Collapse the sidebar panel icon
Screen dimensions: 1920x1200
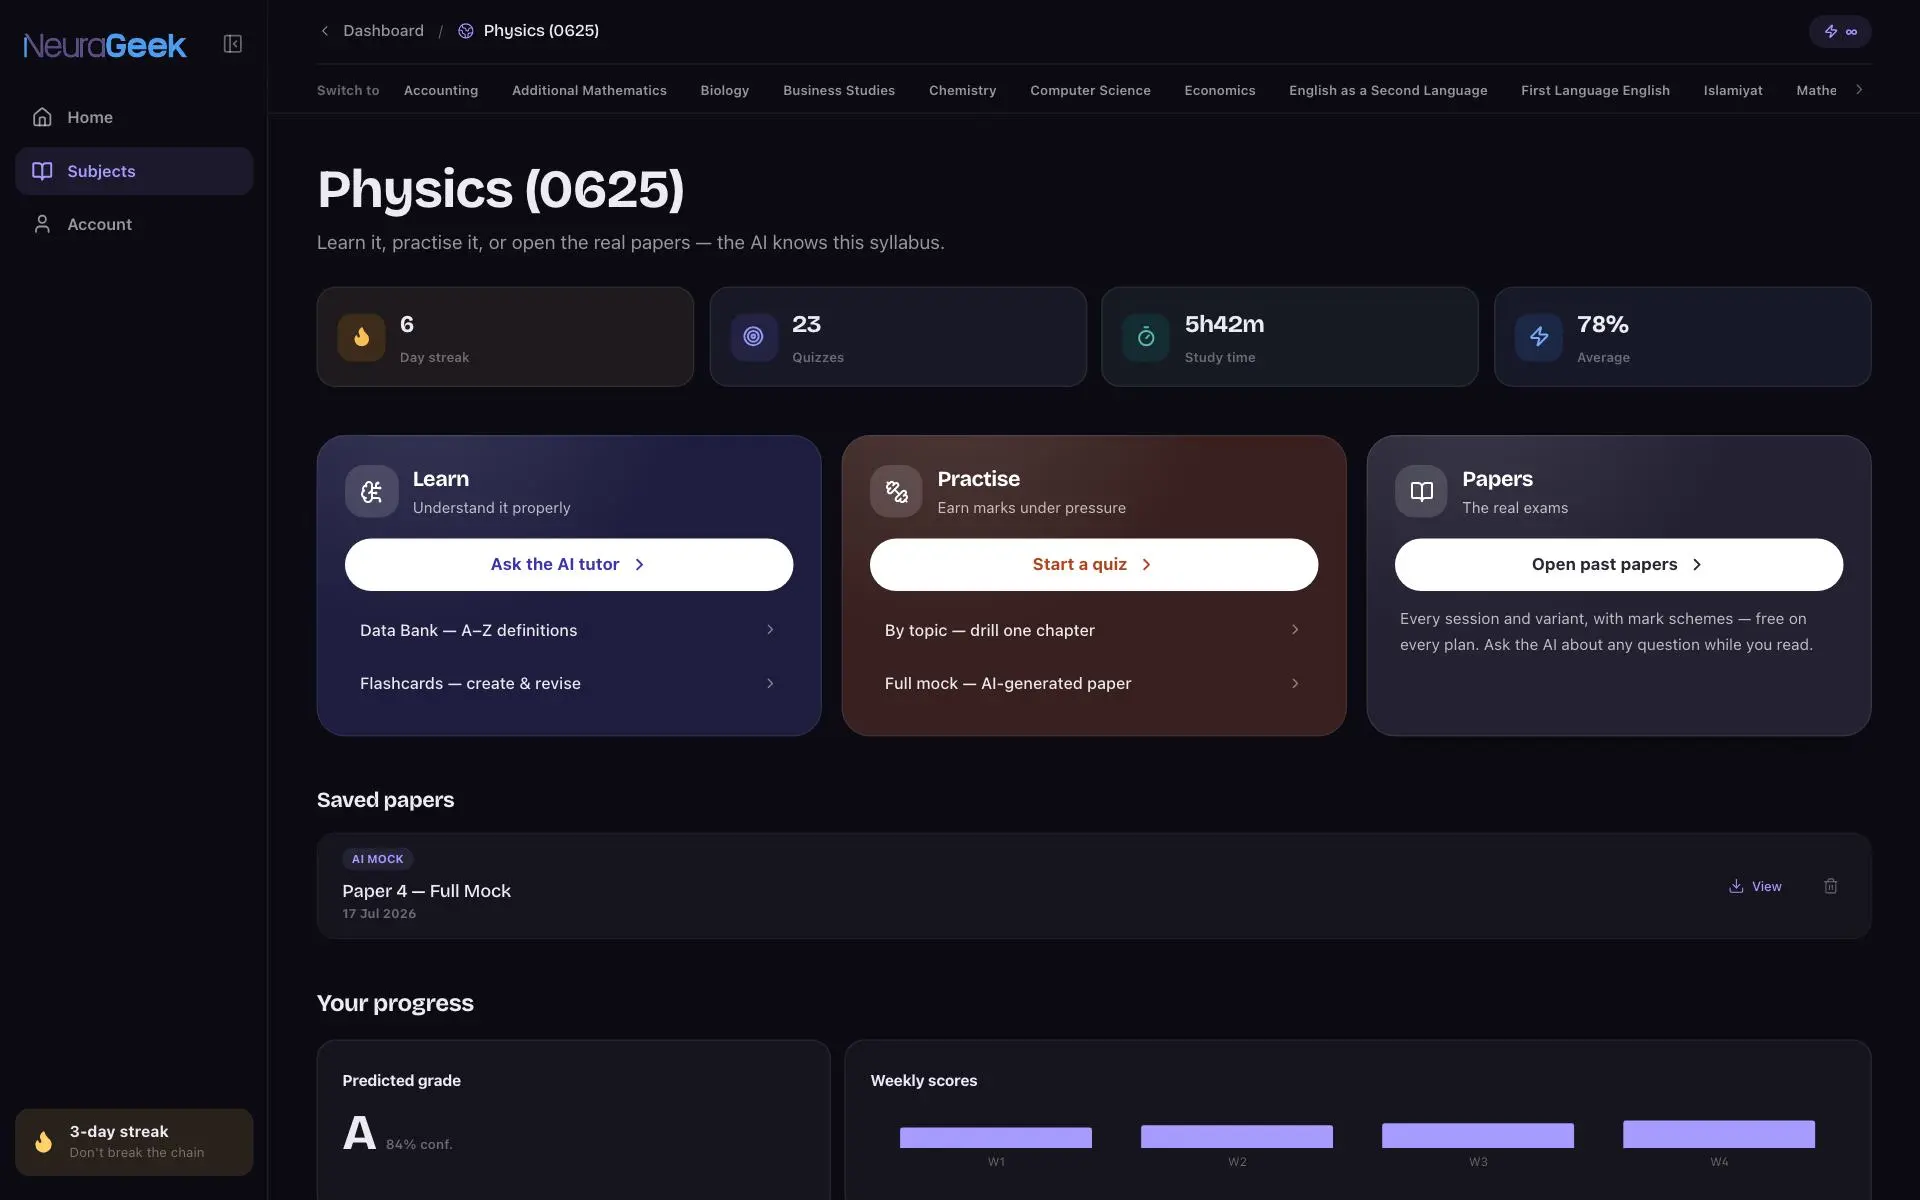coord(232,44)
